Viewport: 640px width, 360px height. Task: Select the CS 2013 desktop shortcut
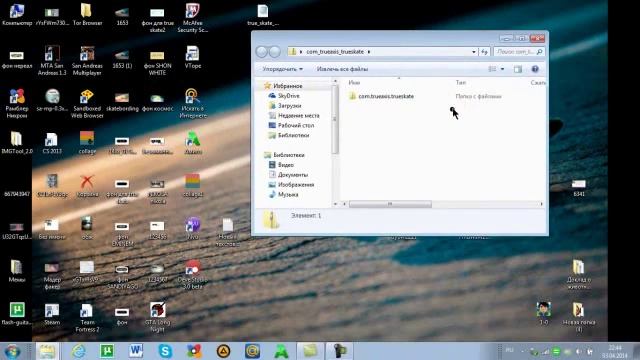click(52, 142)
